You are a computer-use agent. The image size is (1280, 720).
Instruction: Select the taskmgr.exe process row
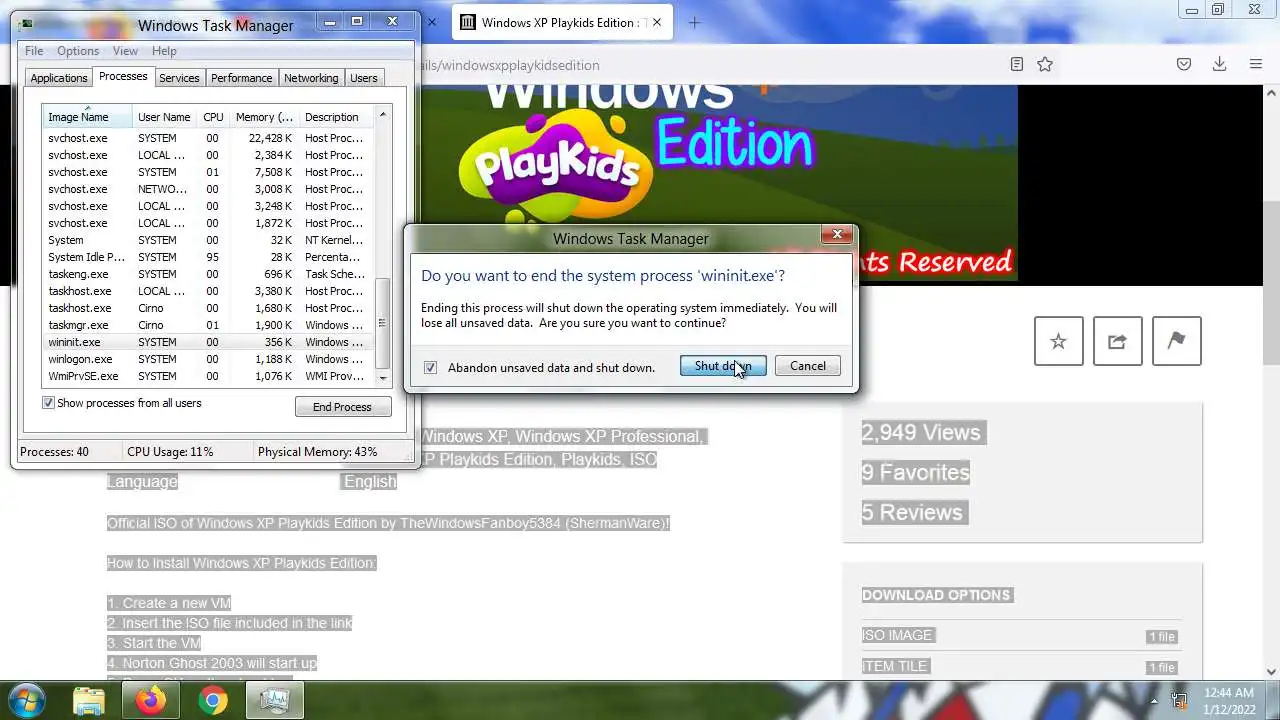pos(208,325)
